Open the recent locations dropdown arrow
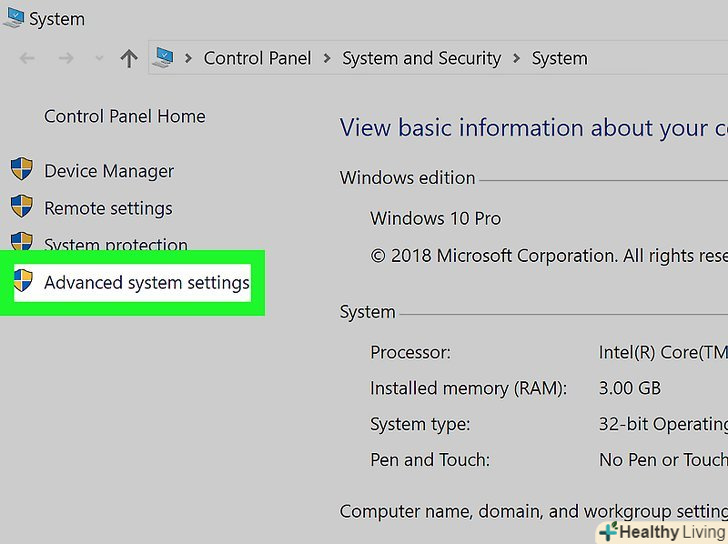 coord(98,59)
